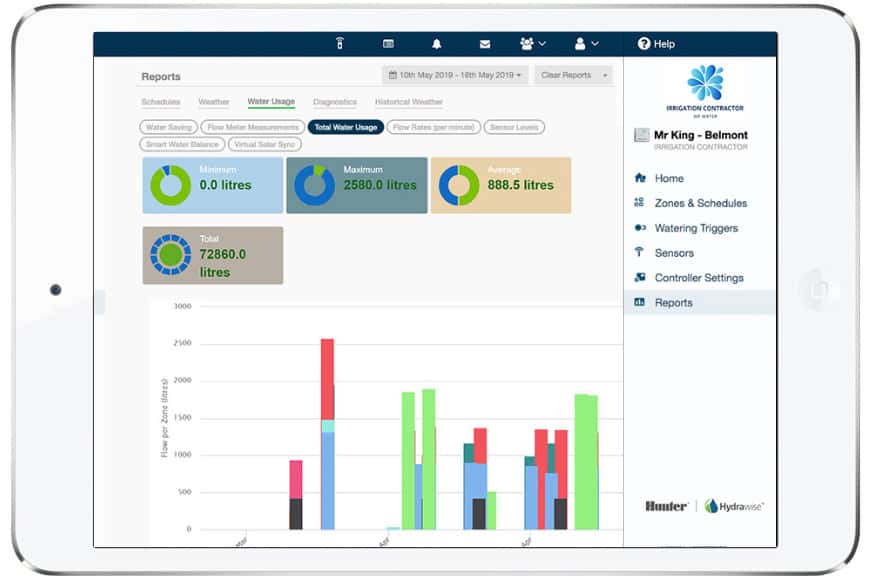Go to Zones & Schedules page
869x583 pixels.
[700, 203]
